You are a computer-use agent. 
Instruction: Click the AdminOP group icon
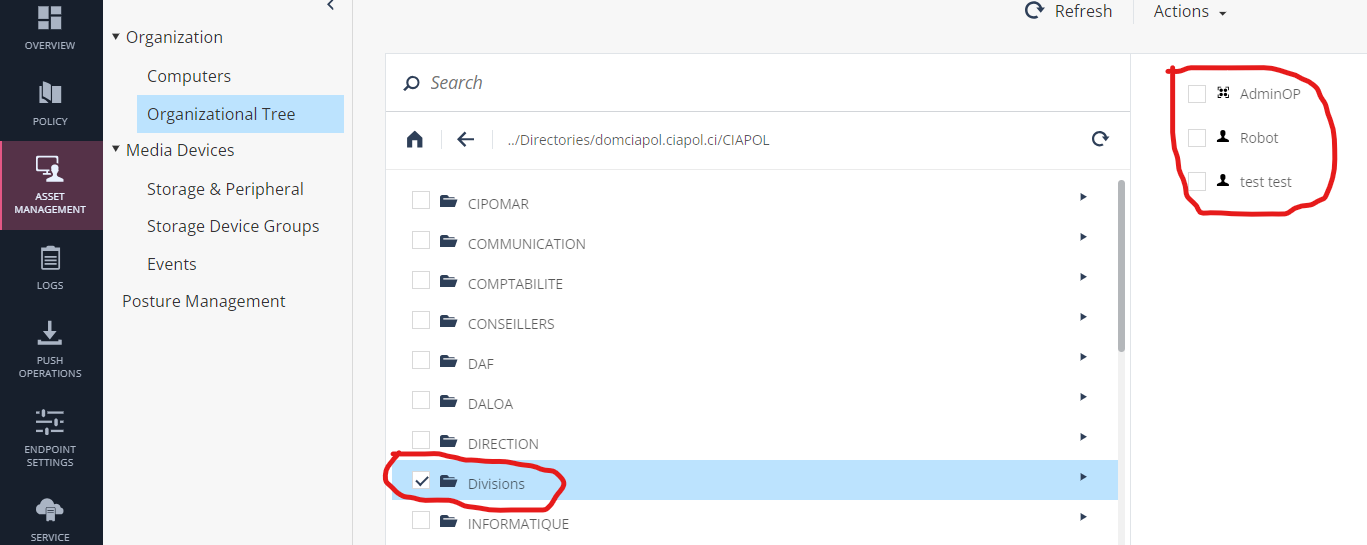tap(1223, 93)
